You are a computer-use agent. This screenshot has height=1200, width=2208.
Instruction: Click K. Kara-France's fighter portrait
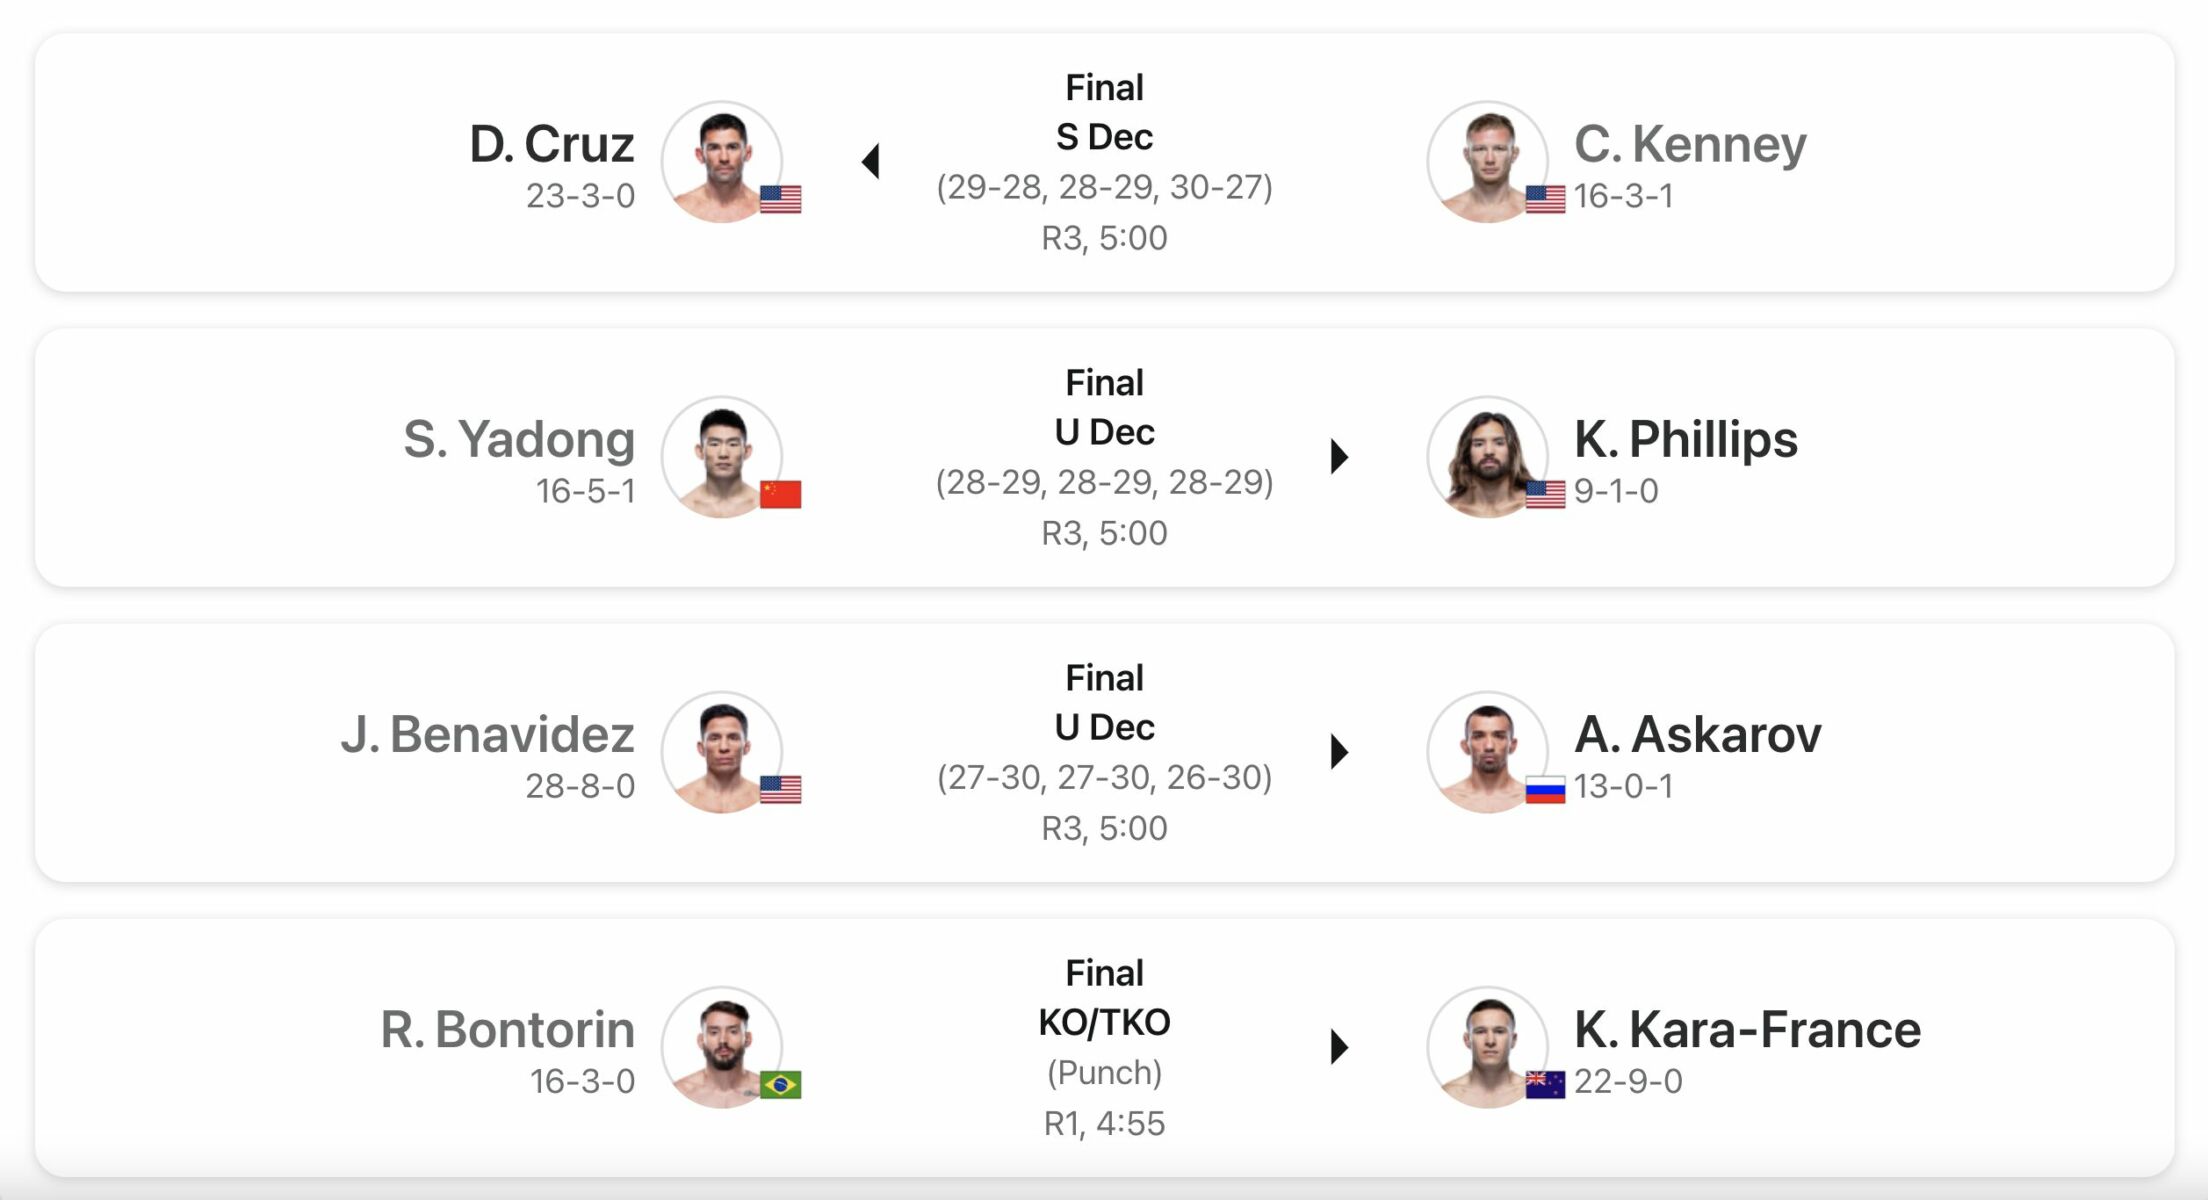pos(1487,1046)
